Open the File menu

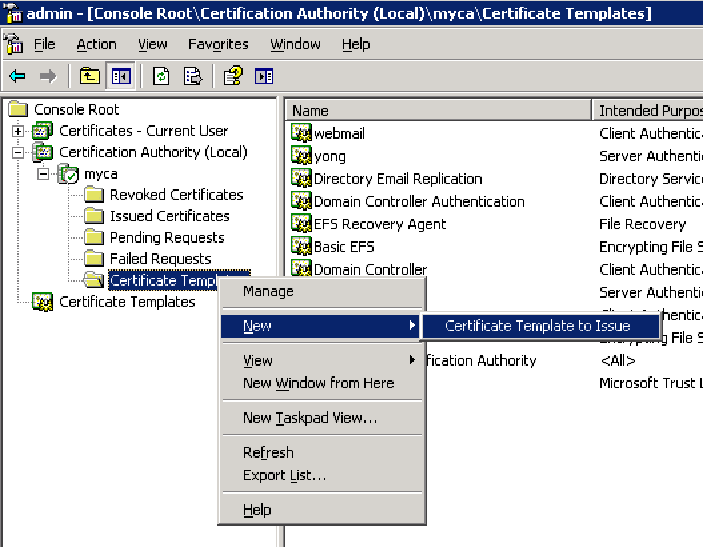(44, 44)
